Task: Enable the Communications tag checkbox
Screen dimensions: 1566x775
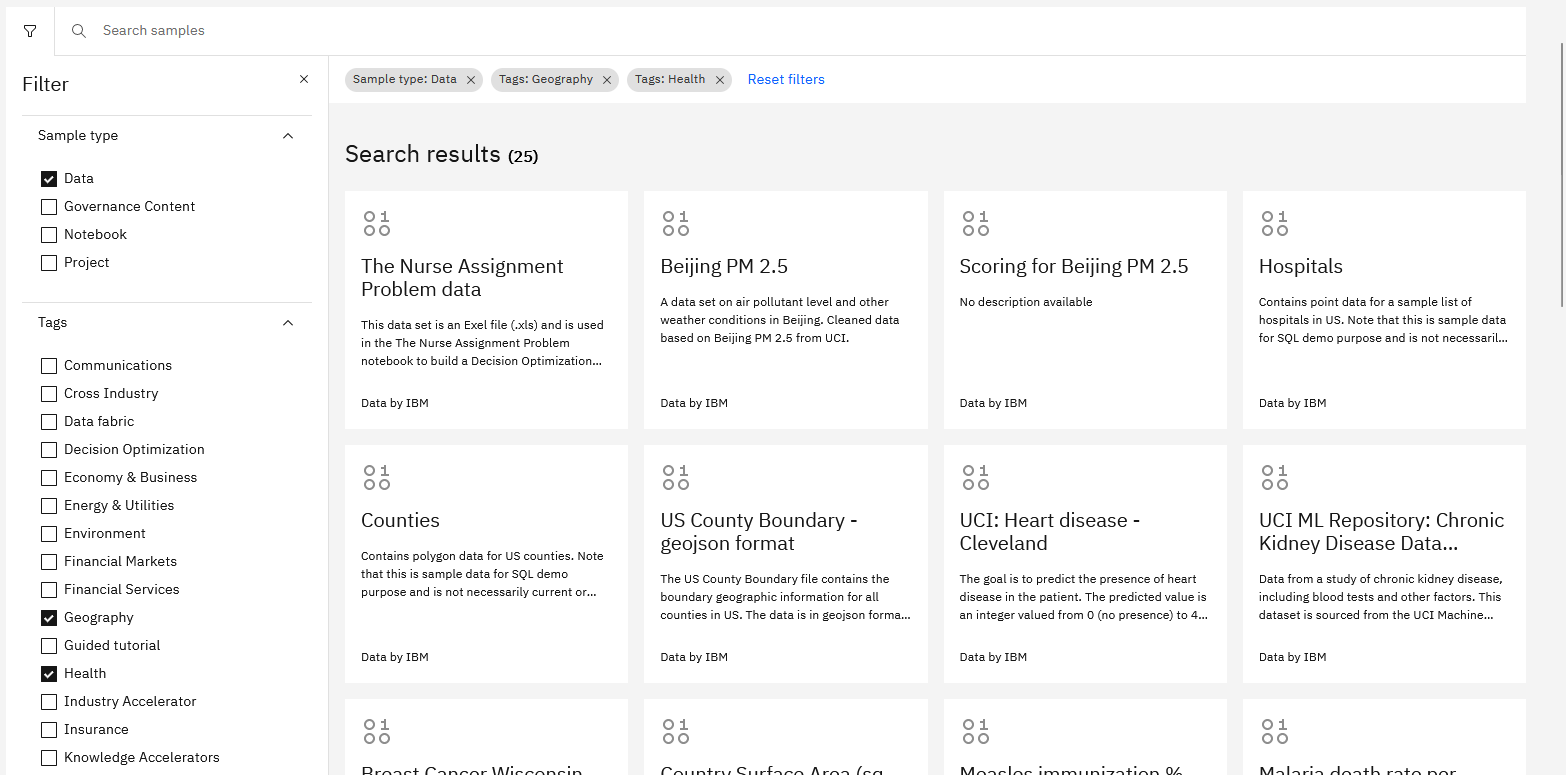Action: [49, 366]
